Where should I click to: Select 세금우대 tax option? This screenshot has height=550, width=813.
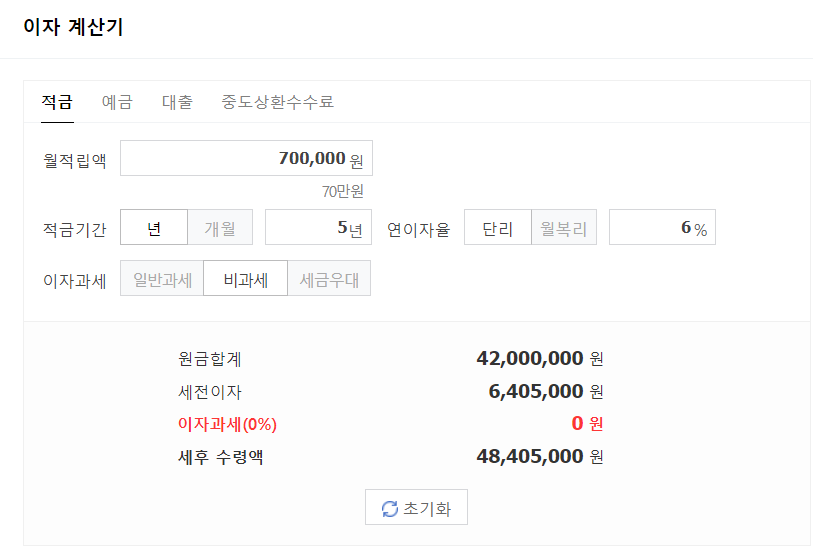pyautogui.click(x=329, y=278)
